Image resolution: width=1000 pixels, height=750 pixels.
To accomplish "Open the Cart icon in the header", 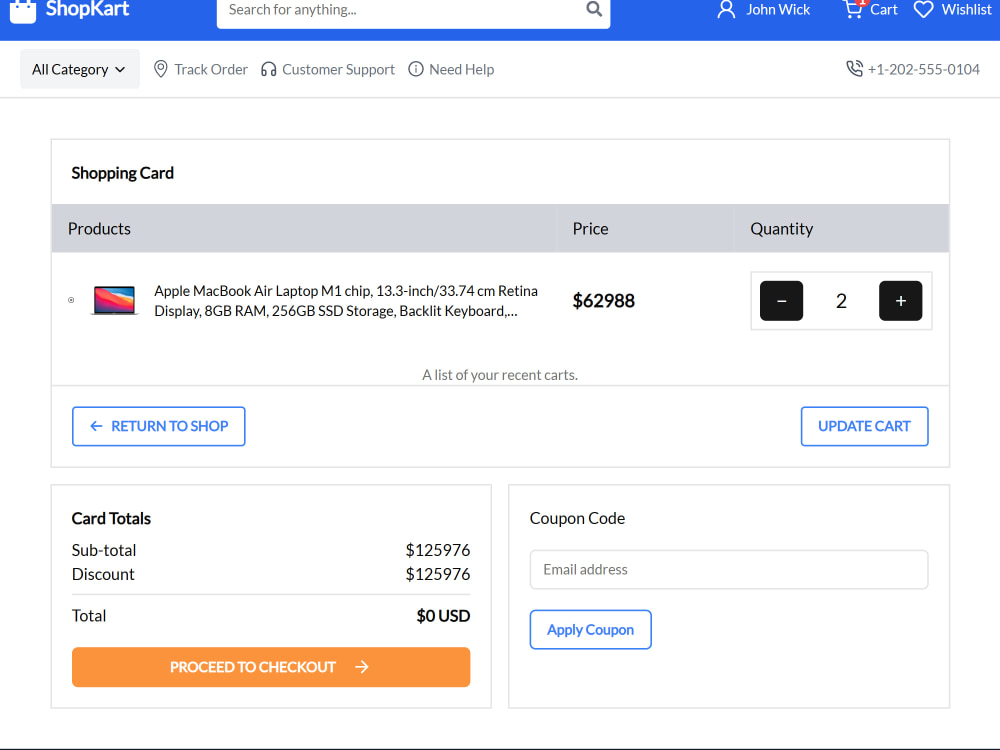I will coord(853,9).
